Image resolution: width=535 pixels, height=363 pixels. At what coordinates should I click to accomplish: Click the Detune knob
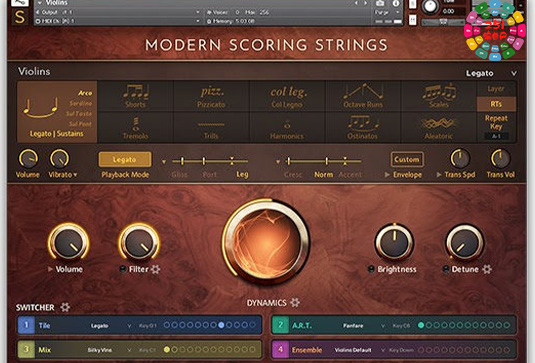[x=465, y=243]
